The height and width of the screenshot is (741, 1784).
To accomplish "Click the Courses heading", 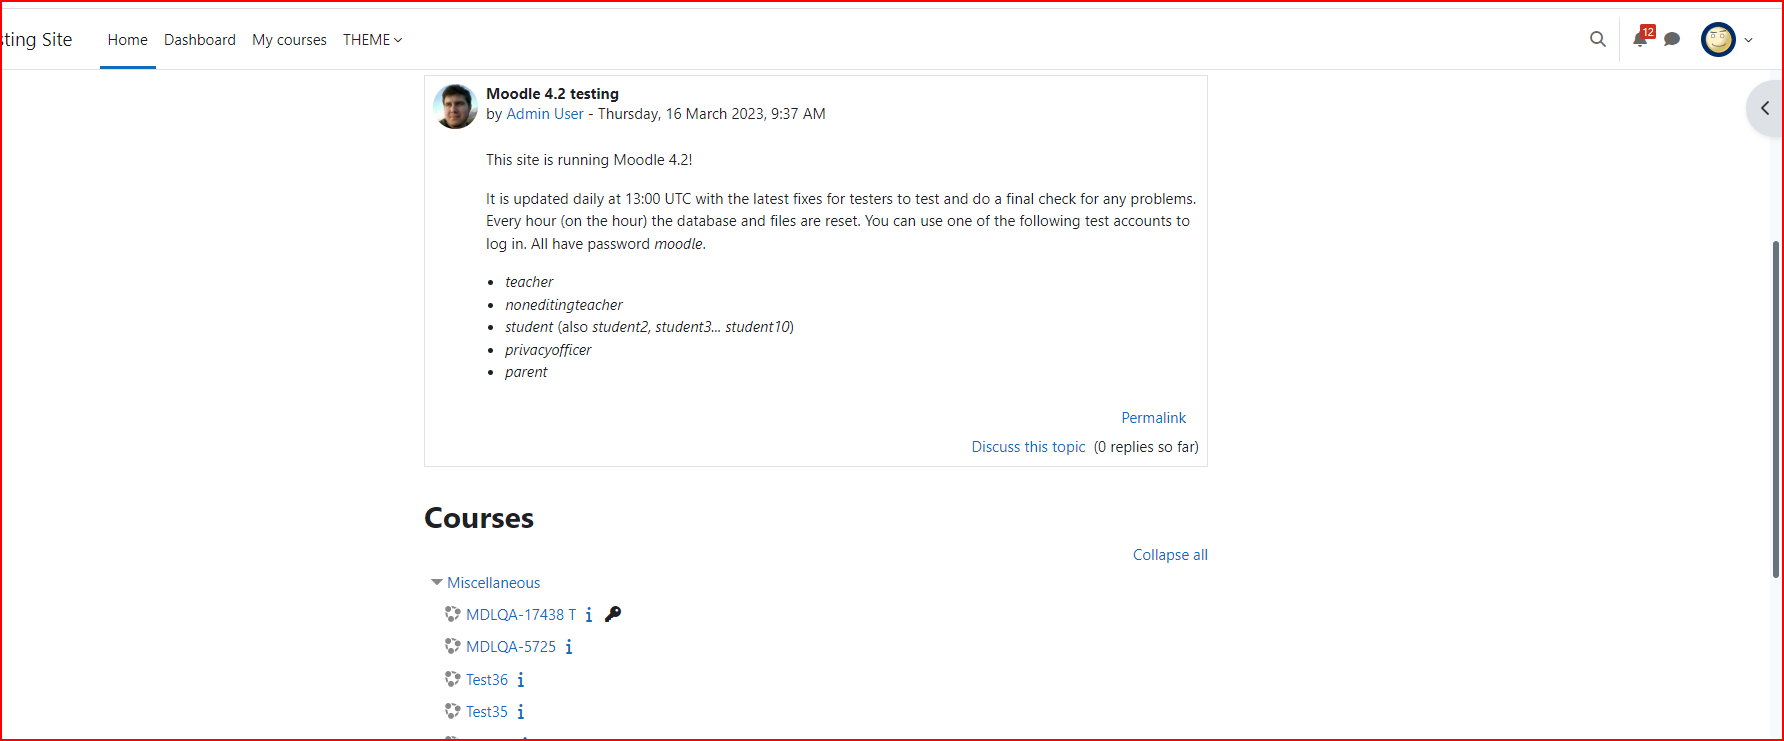I will click(x=479, y=518).
